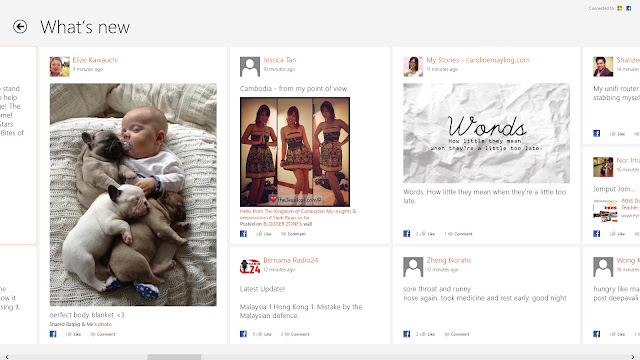Open the PKNS thumbnail in Nor Ima's post

pyautogui.click(x=605, y=211)
